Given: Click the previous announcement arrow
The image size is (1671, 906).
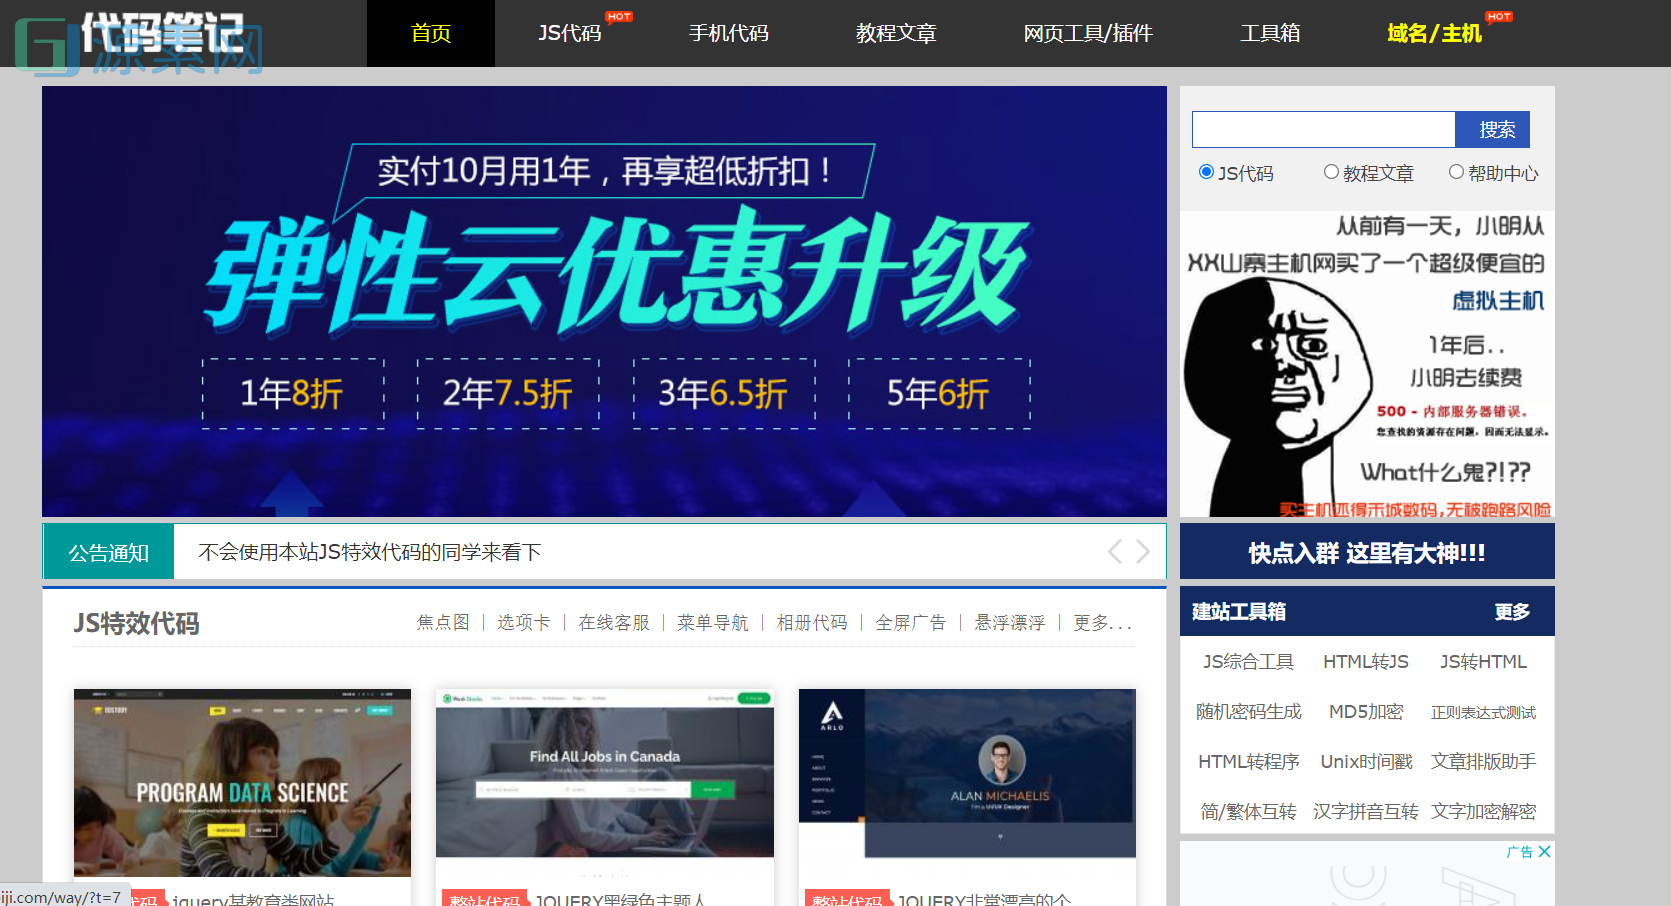Looking at the screenshot, I should pyautogui.click(x=1114, y=551).
